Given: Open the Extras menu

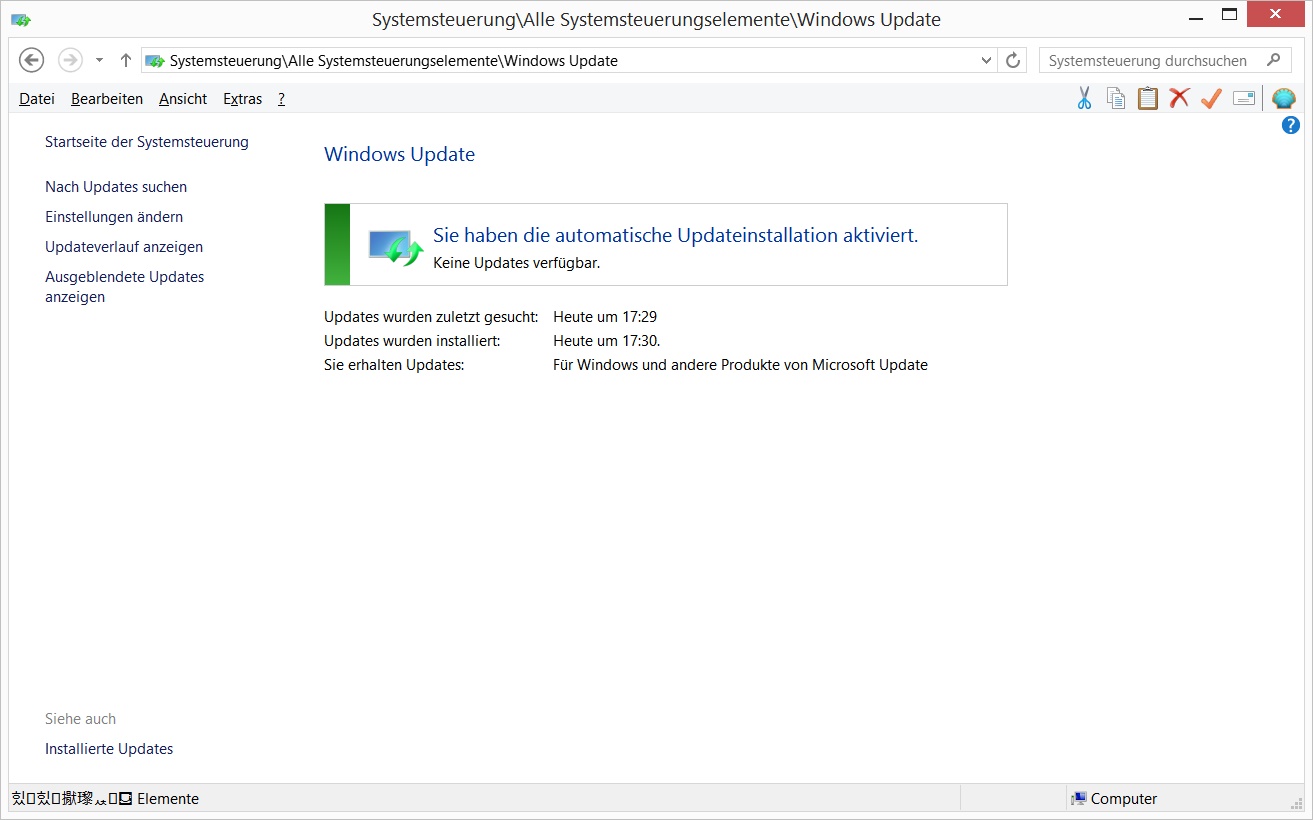Looking at the screenshot, I should (243, 99).
